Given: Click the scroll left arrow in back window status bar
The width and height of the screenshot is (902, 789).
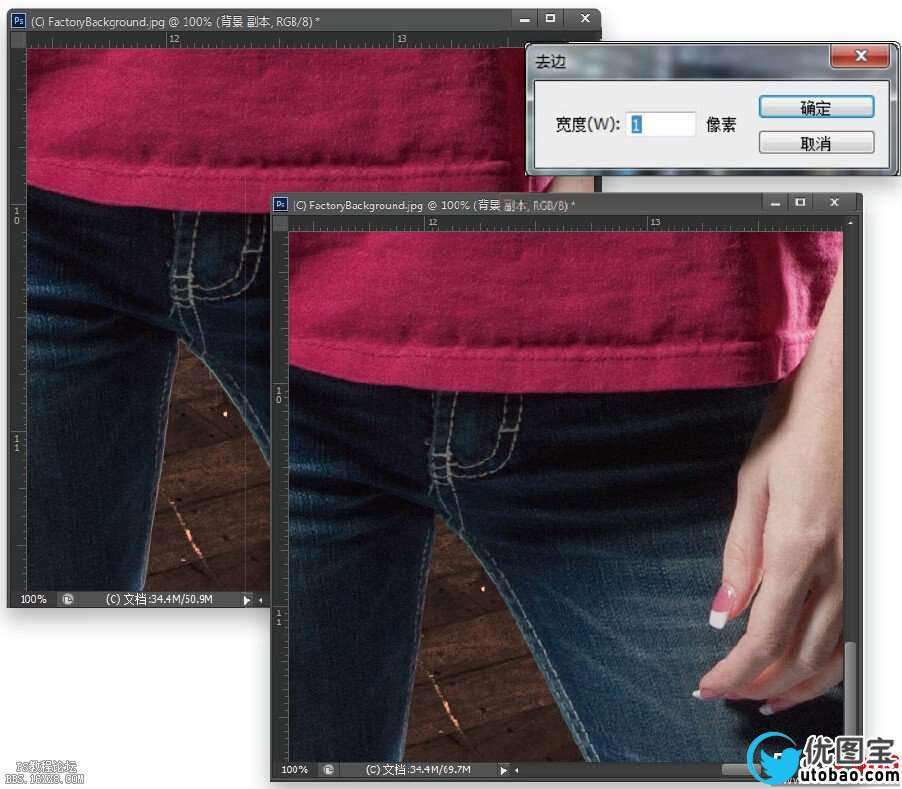Looking at the screenshot, I should [x=261, y=600].
